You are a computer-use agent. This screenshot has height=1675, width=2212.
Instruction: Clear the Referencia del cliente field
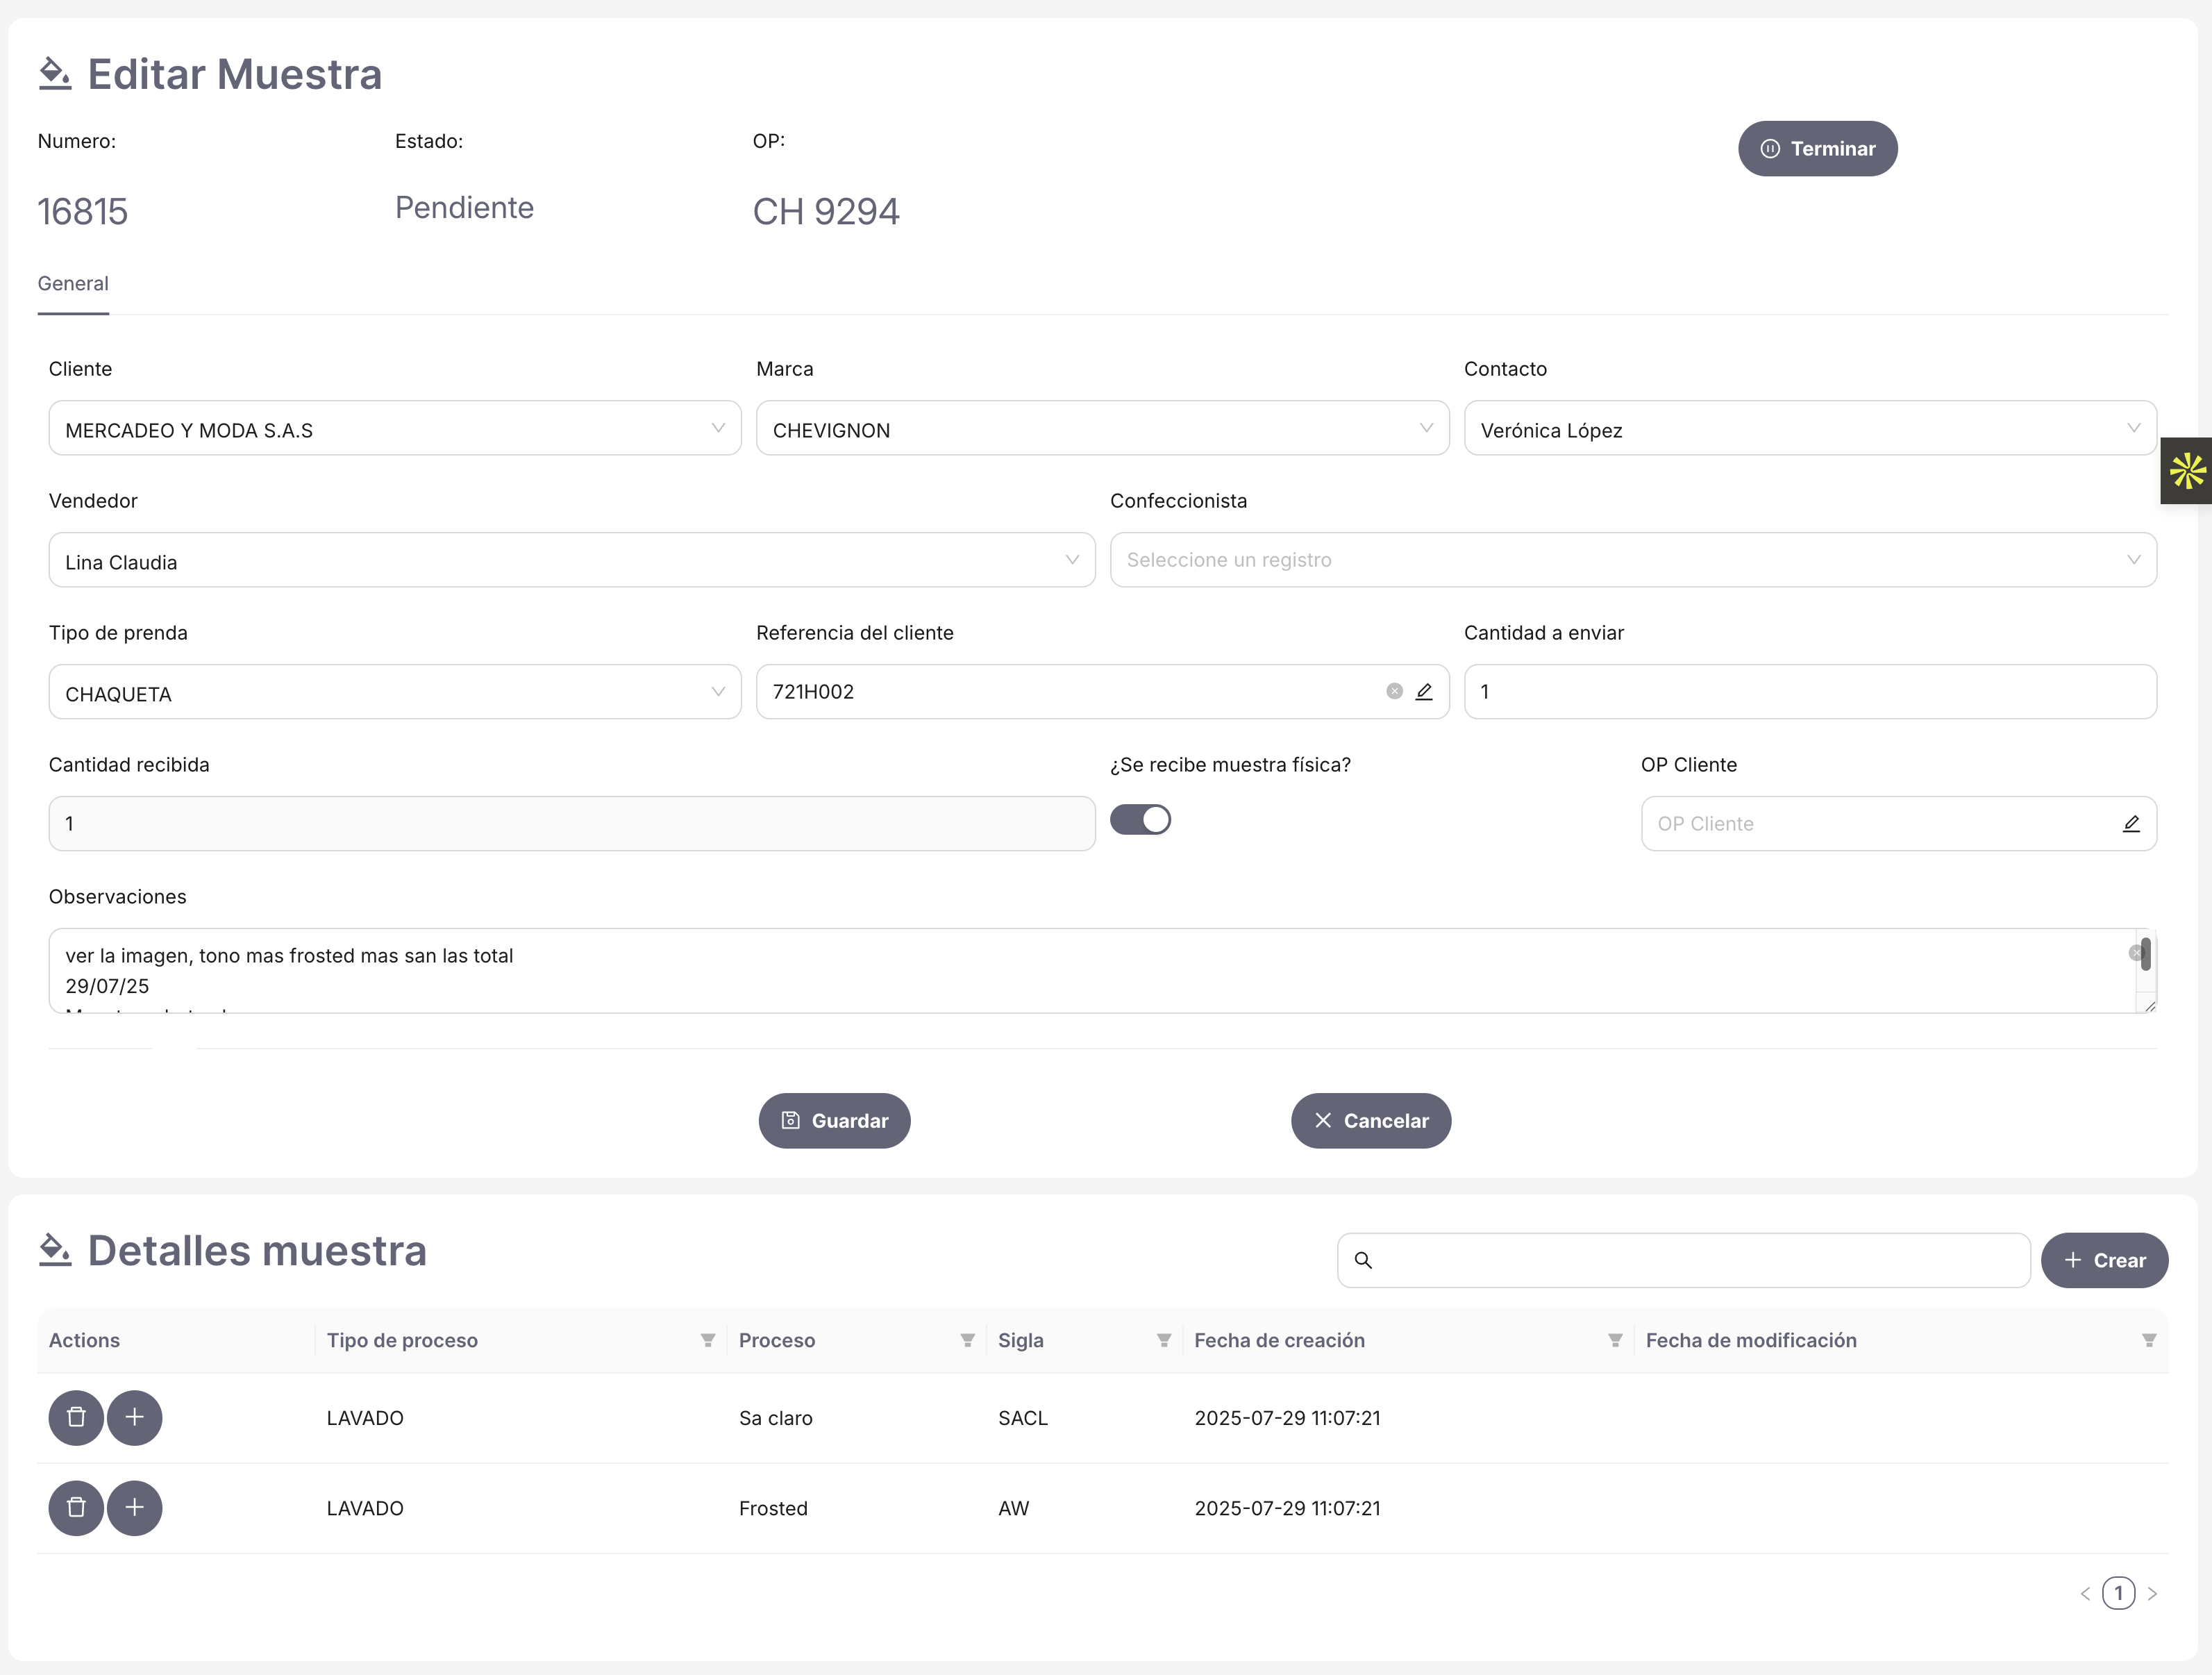coord(1394,691)
